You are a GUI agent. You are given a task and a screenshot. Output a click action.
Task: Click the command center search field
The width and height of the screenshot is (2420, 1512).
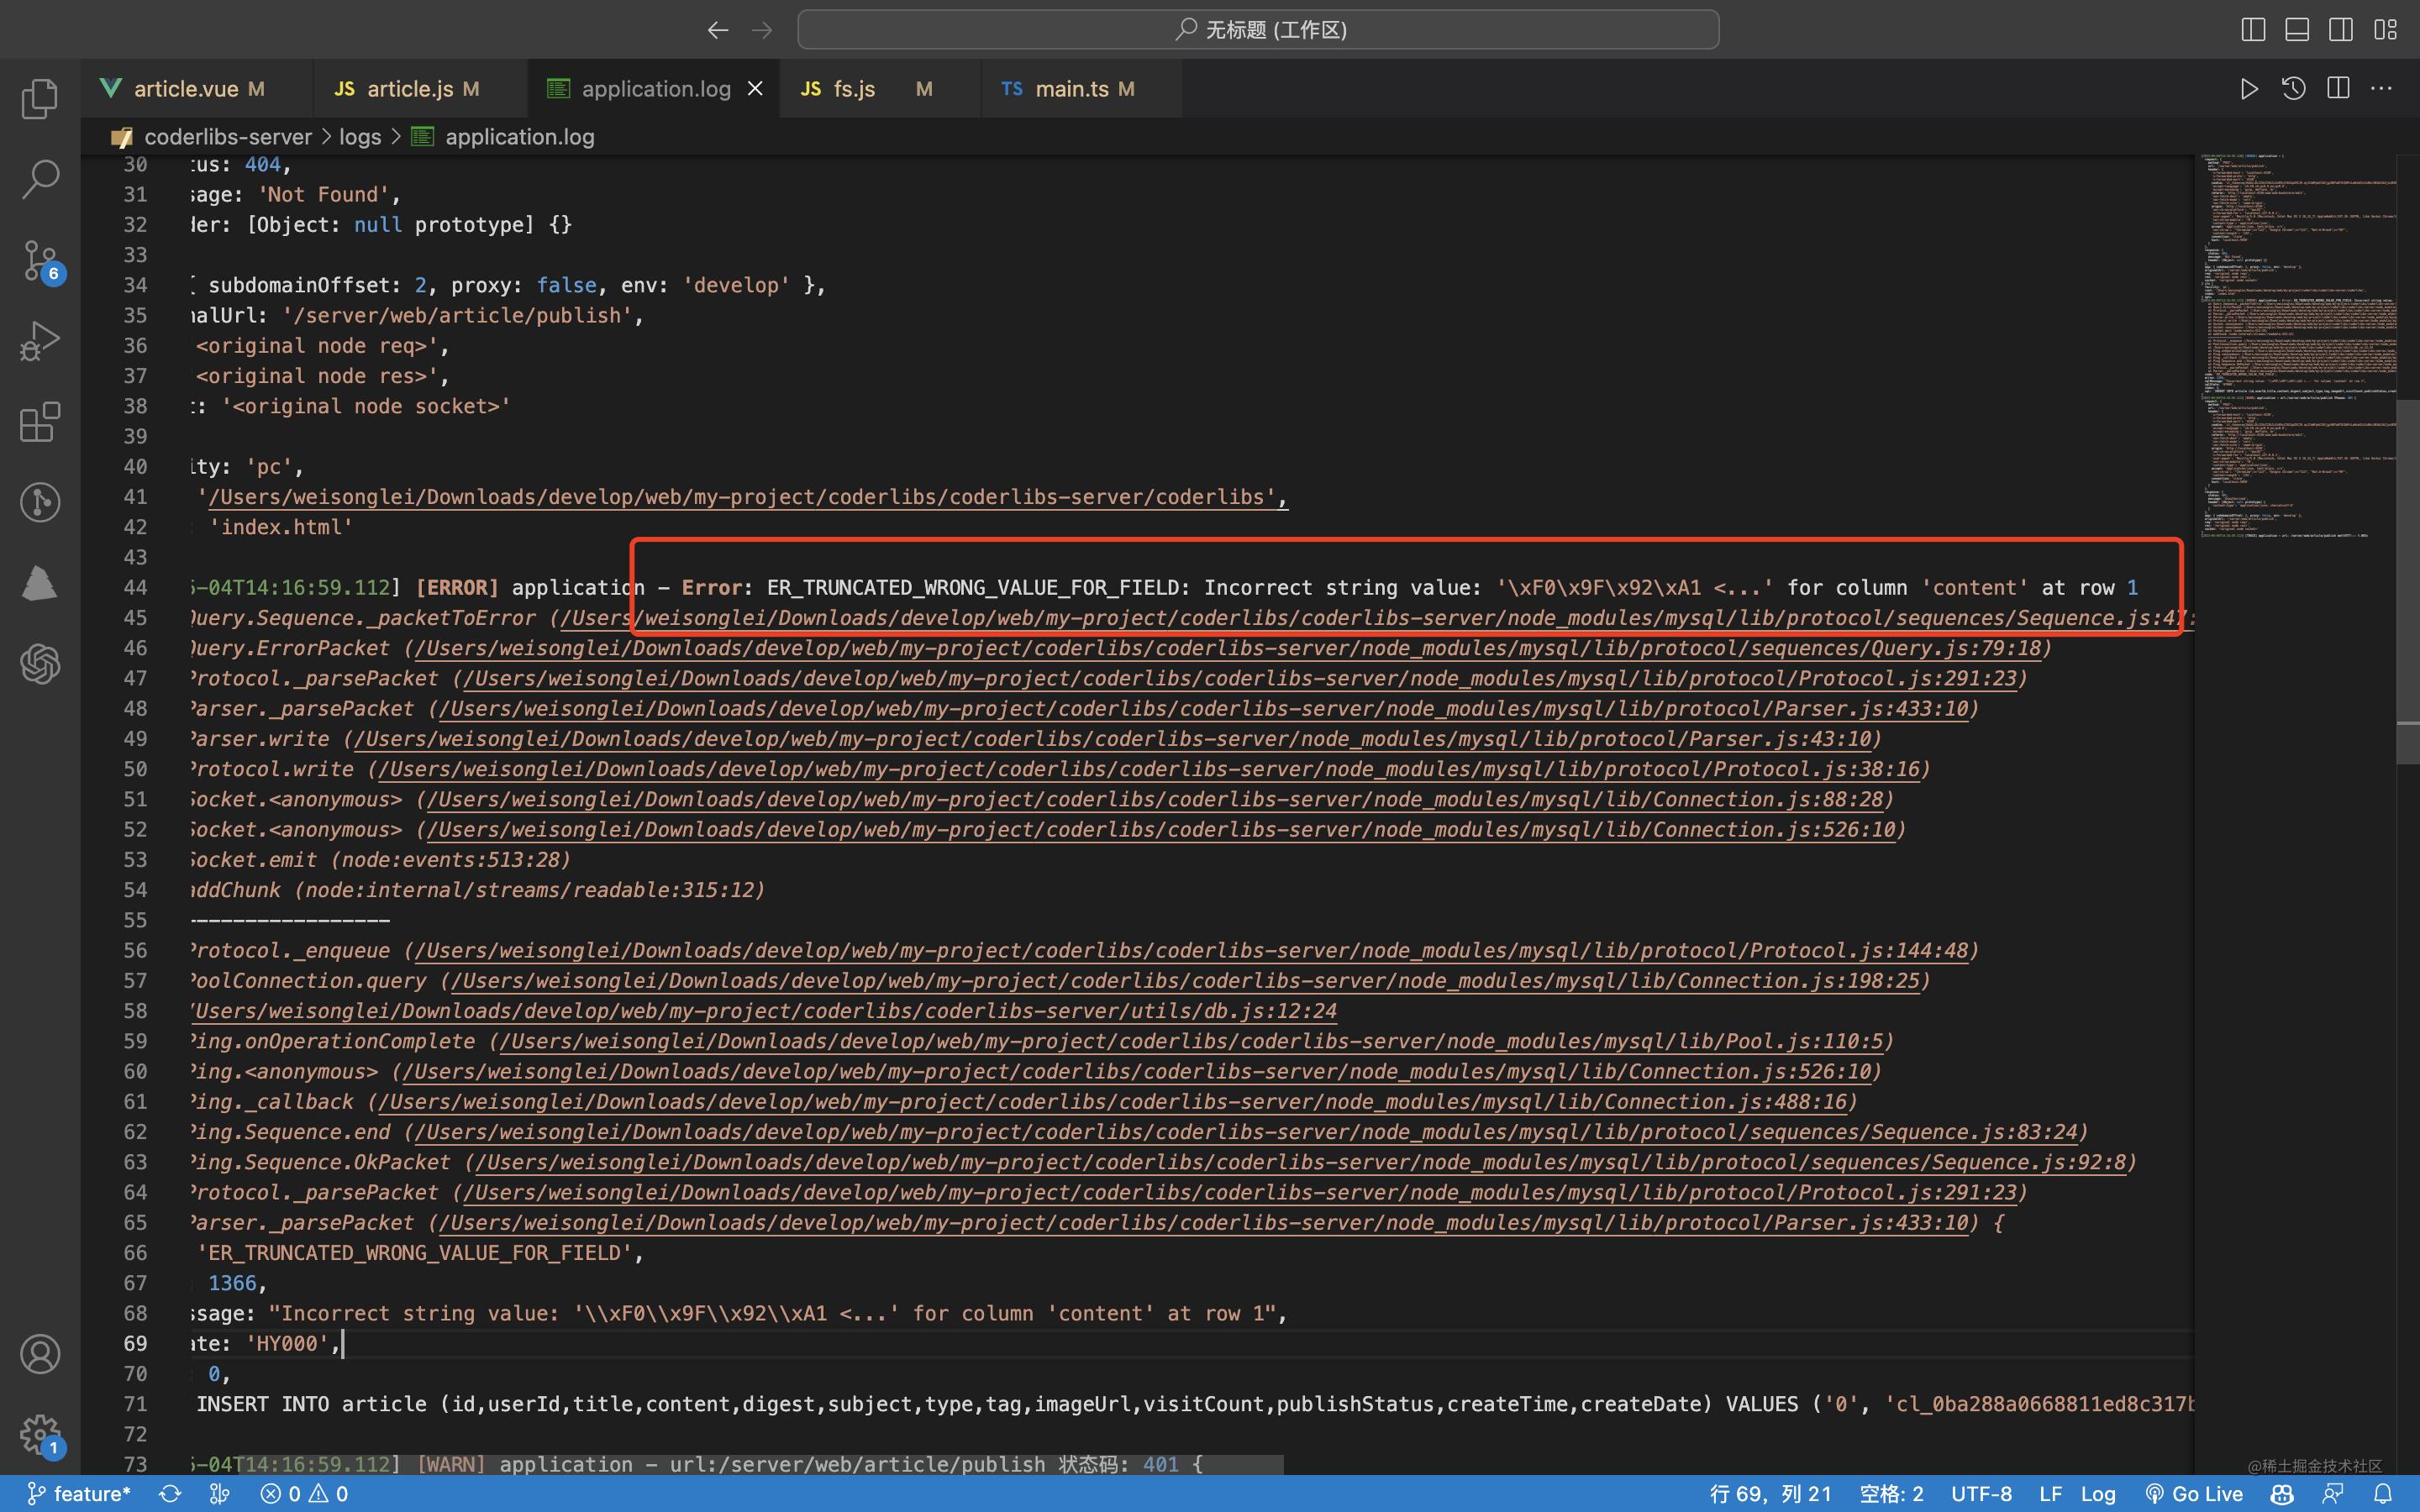[1257, 30]
